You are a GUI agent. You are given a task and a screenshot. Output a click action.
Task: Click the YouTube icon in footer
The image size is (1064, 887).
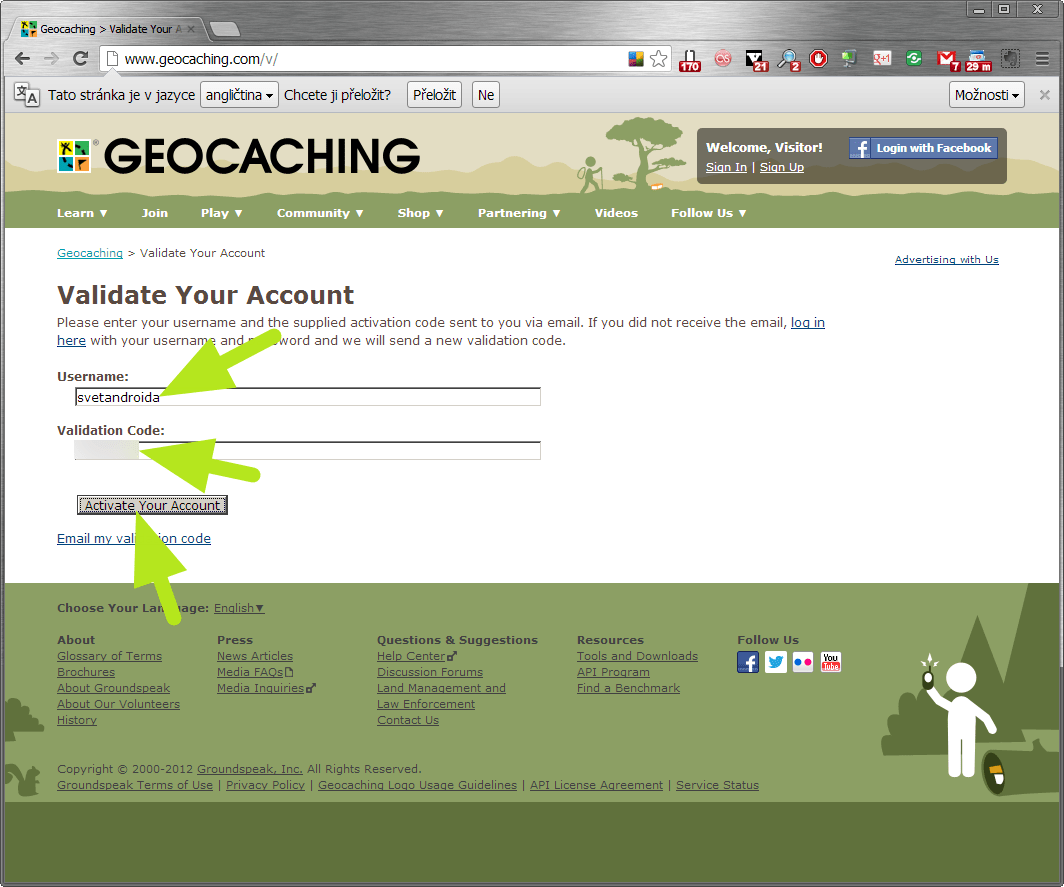[x=830, y=662]
